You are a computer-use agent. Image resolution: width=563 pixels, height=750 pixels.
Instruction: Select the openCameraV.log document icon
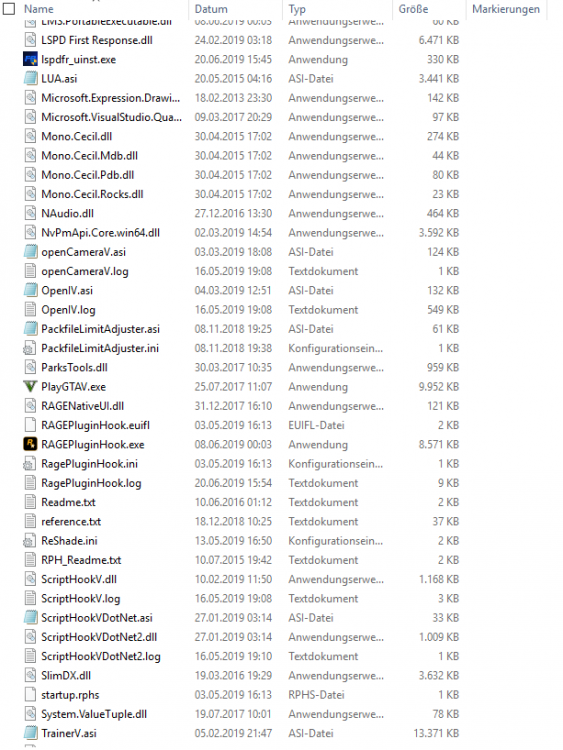[30, 271]
